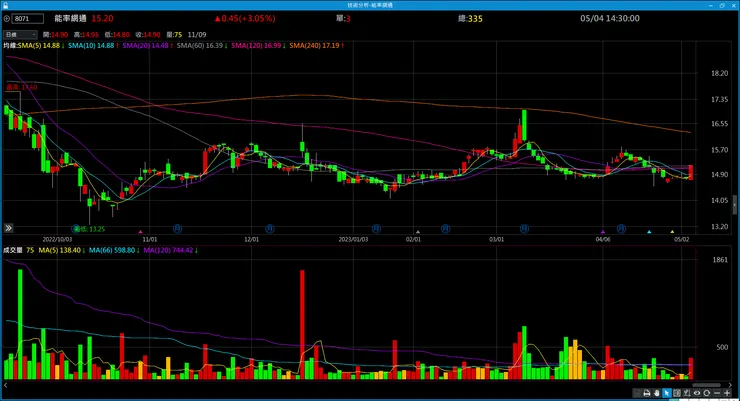Click the yellow triangle marker near 05/02
Viewport: 740px width, 401px height.
point(673,232)
